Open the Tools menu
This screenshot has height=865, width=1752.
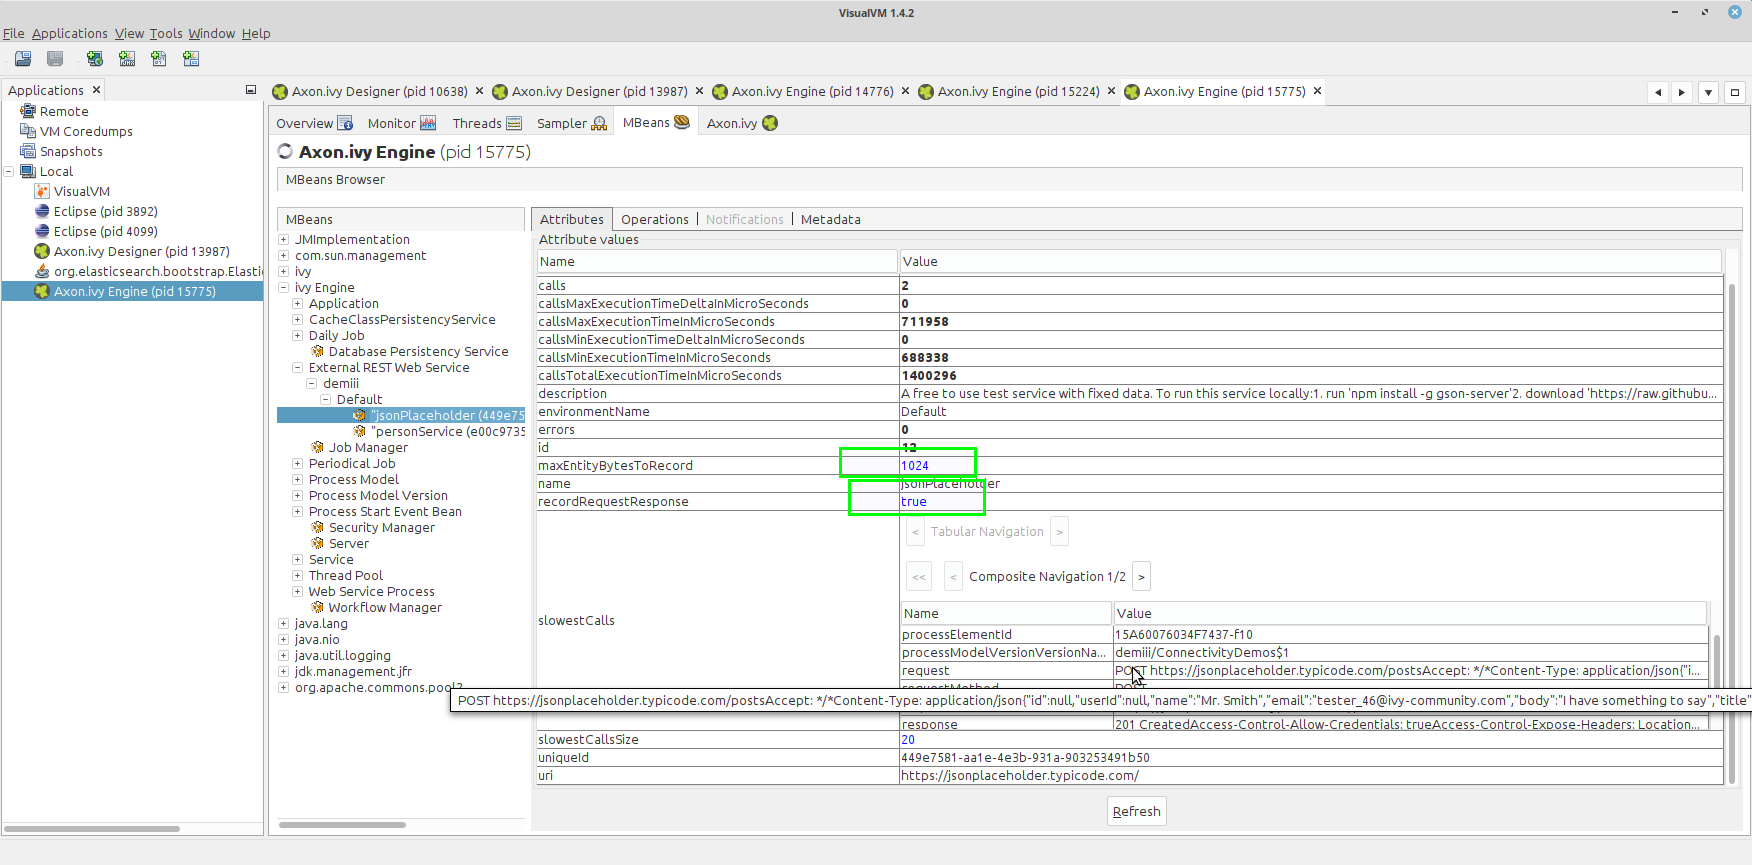tap(166, 33)
